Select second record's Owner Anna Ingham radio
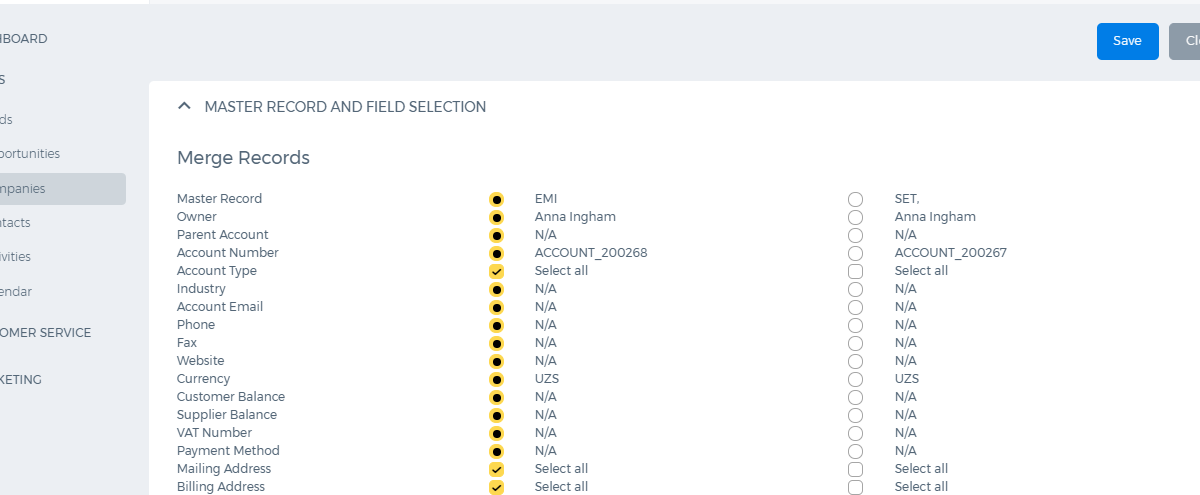 coord(855,217)
